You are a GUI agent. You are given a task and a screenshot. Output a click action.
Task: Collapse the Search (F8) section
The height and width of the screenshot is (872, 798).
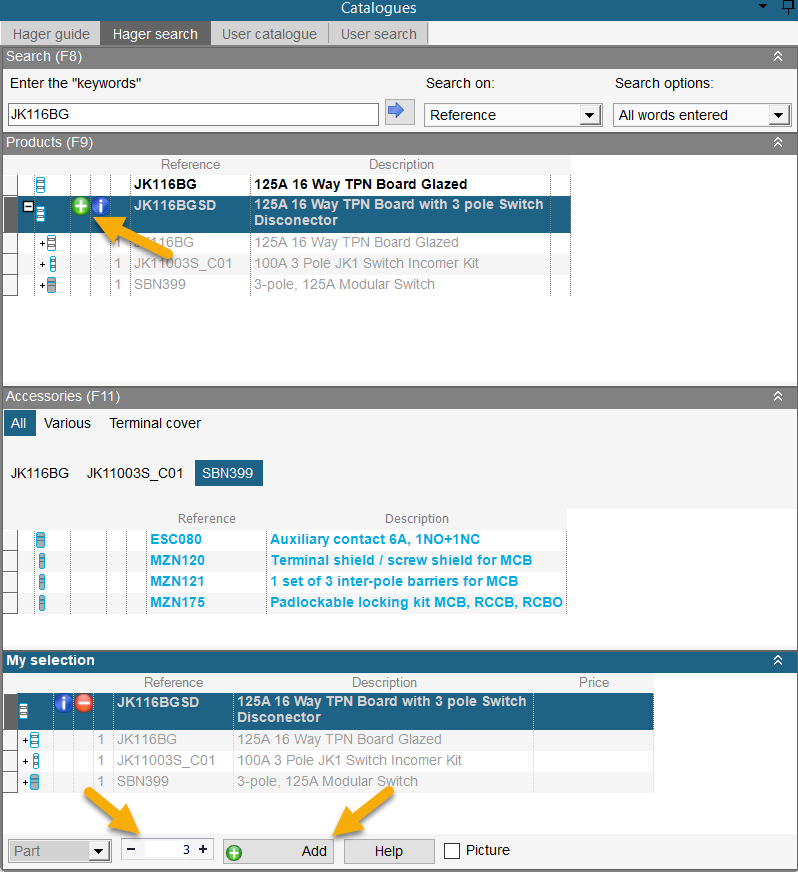point(778,56)
